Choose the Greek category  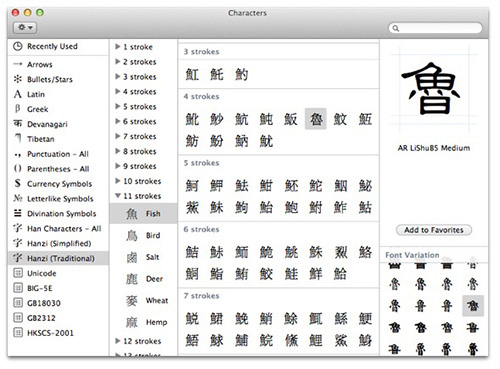58,109
